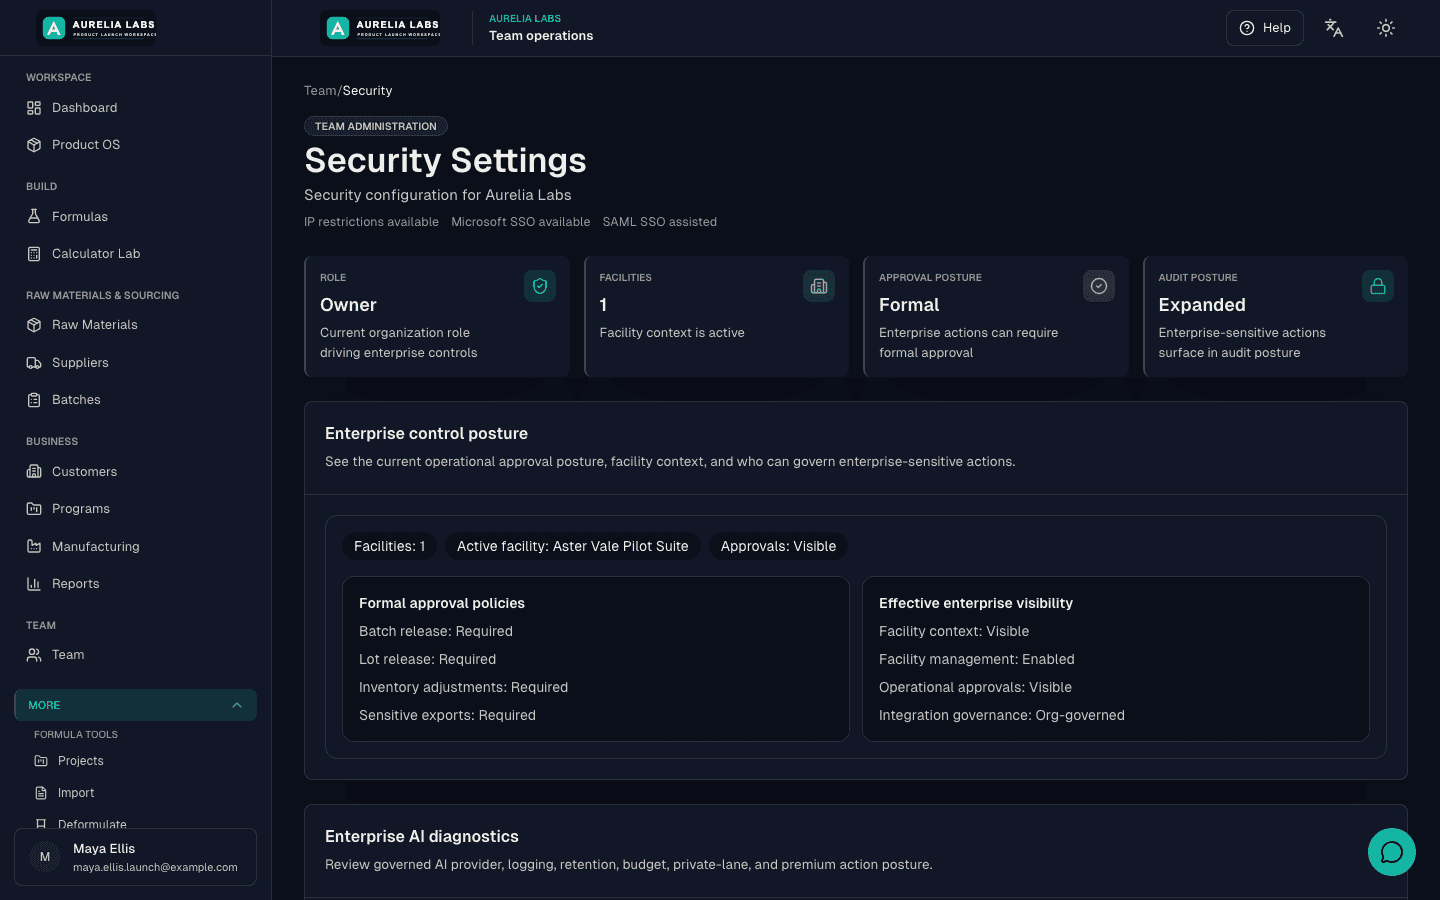
Task: Collapse the MORE section
Action: [135, 705]
